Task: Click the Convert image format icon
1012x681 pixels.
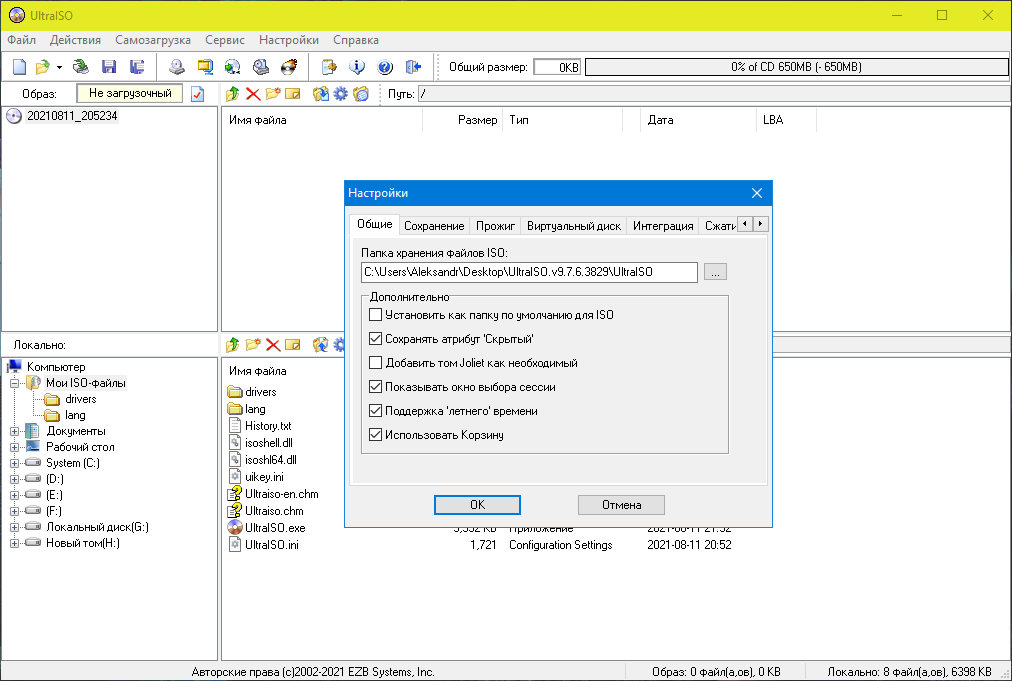Action: (x=205, y=66)
